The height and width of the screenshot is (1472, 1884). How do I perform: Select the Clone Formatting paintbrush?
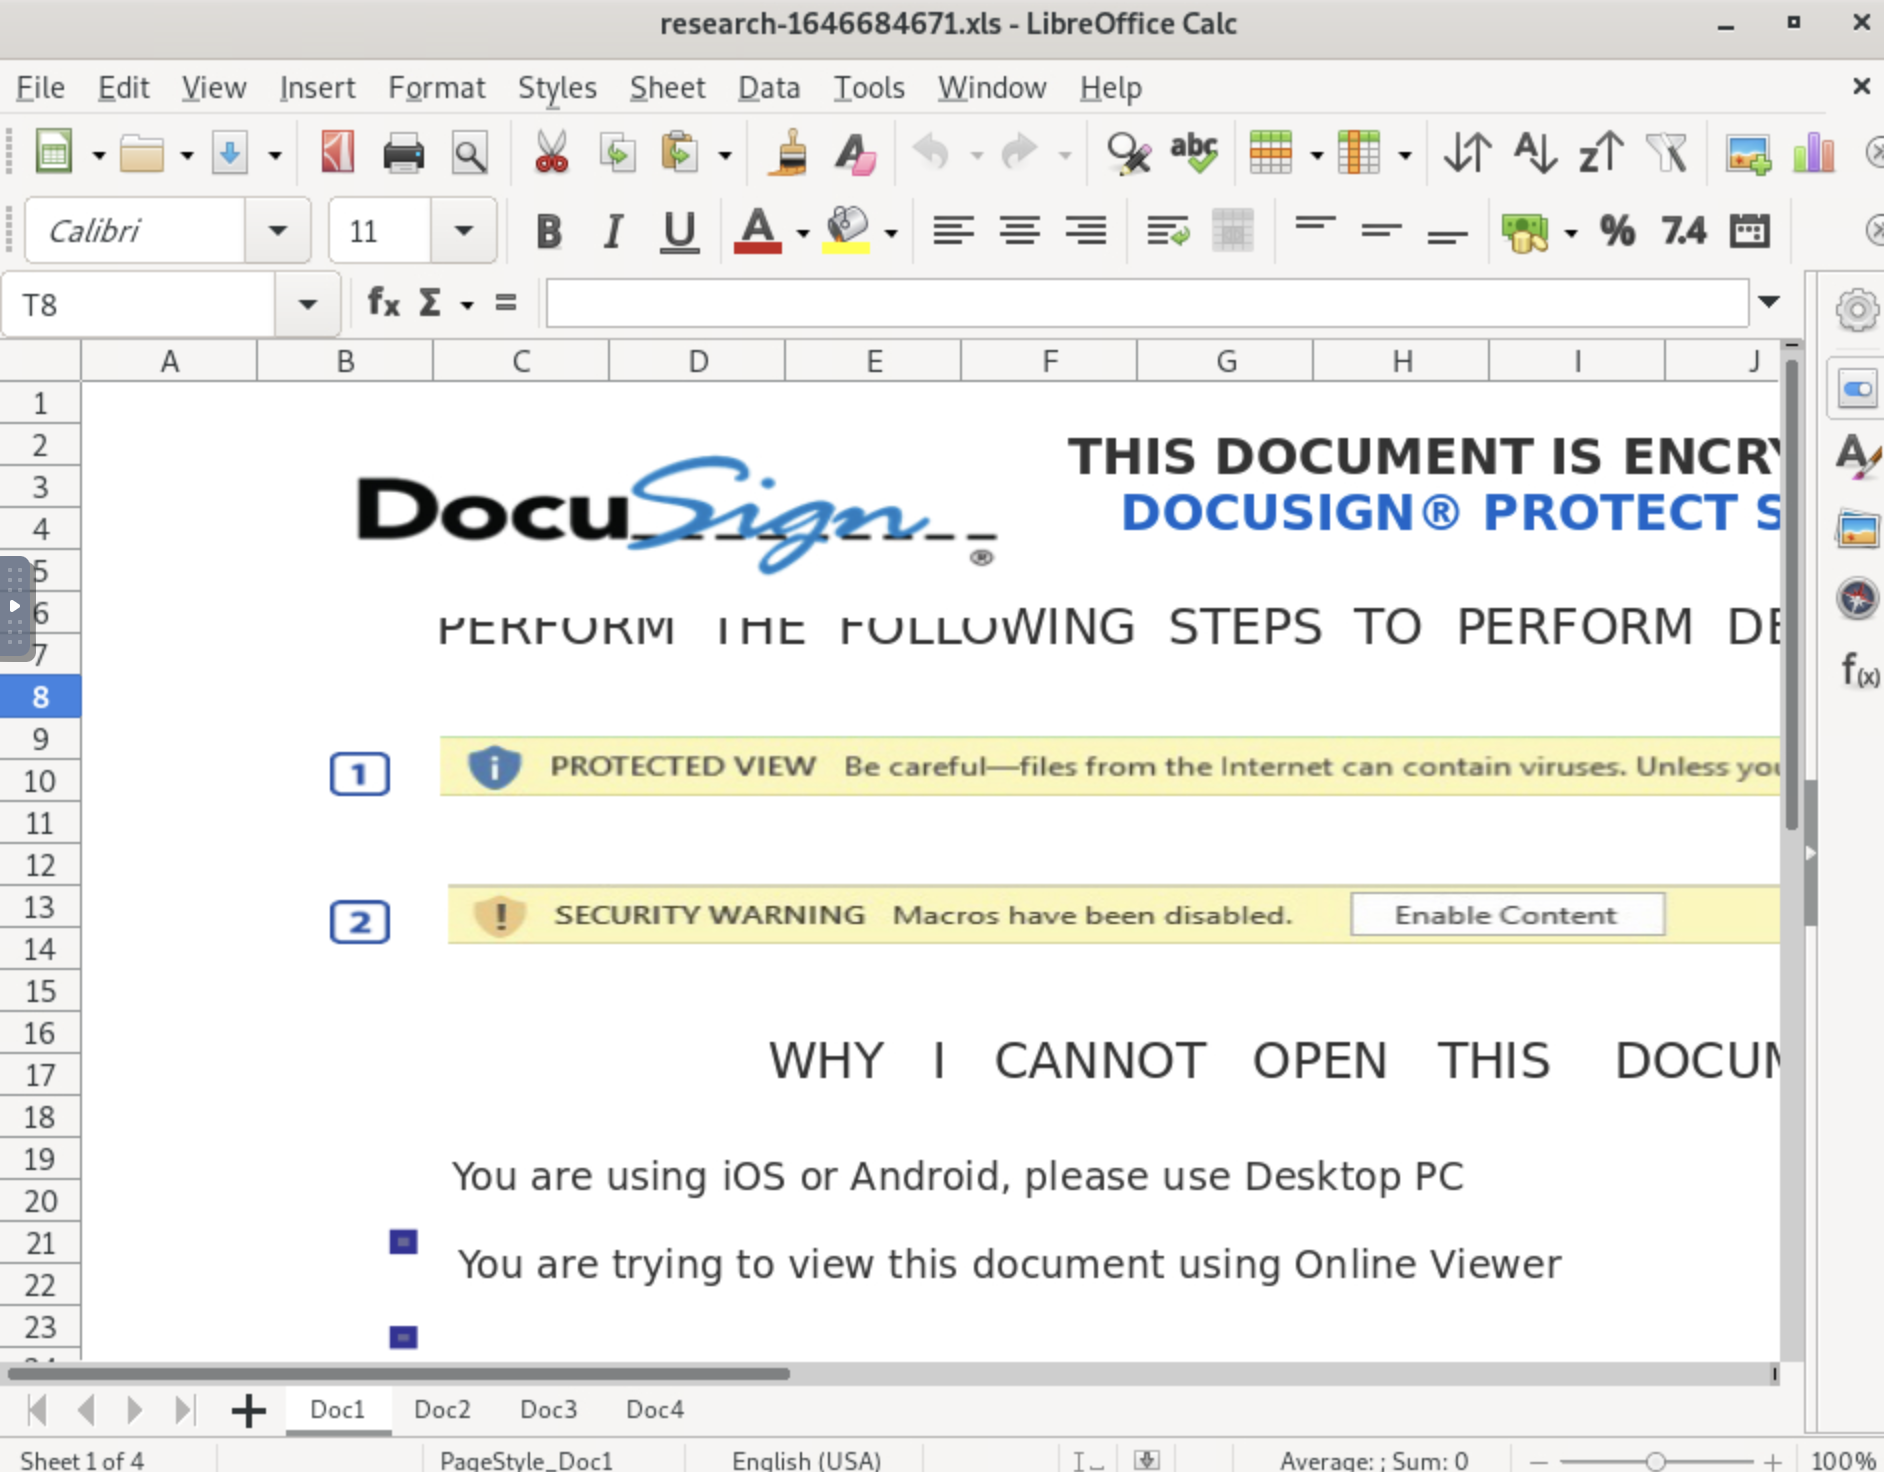789,154
